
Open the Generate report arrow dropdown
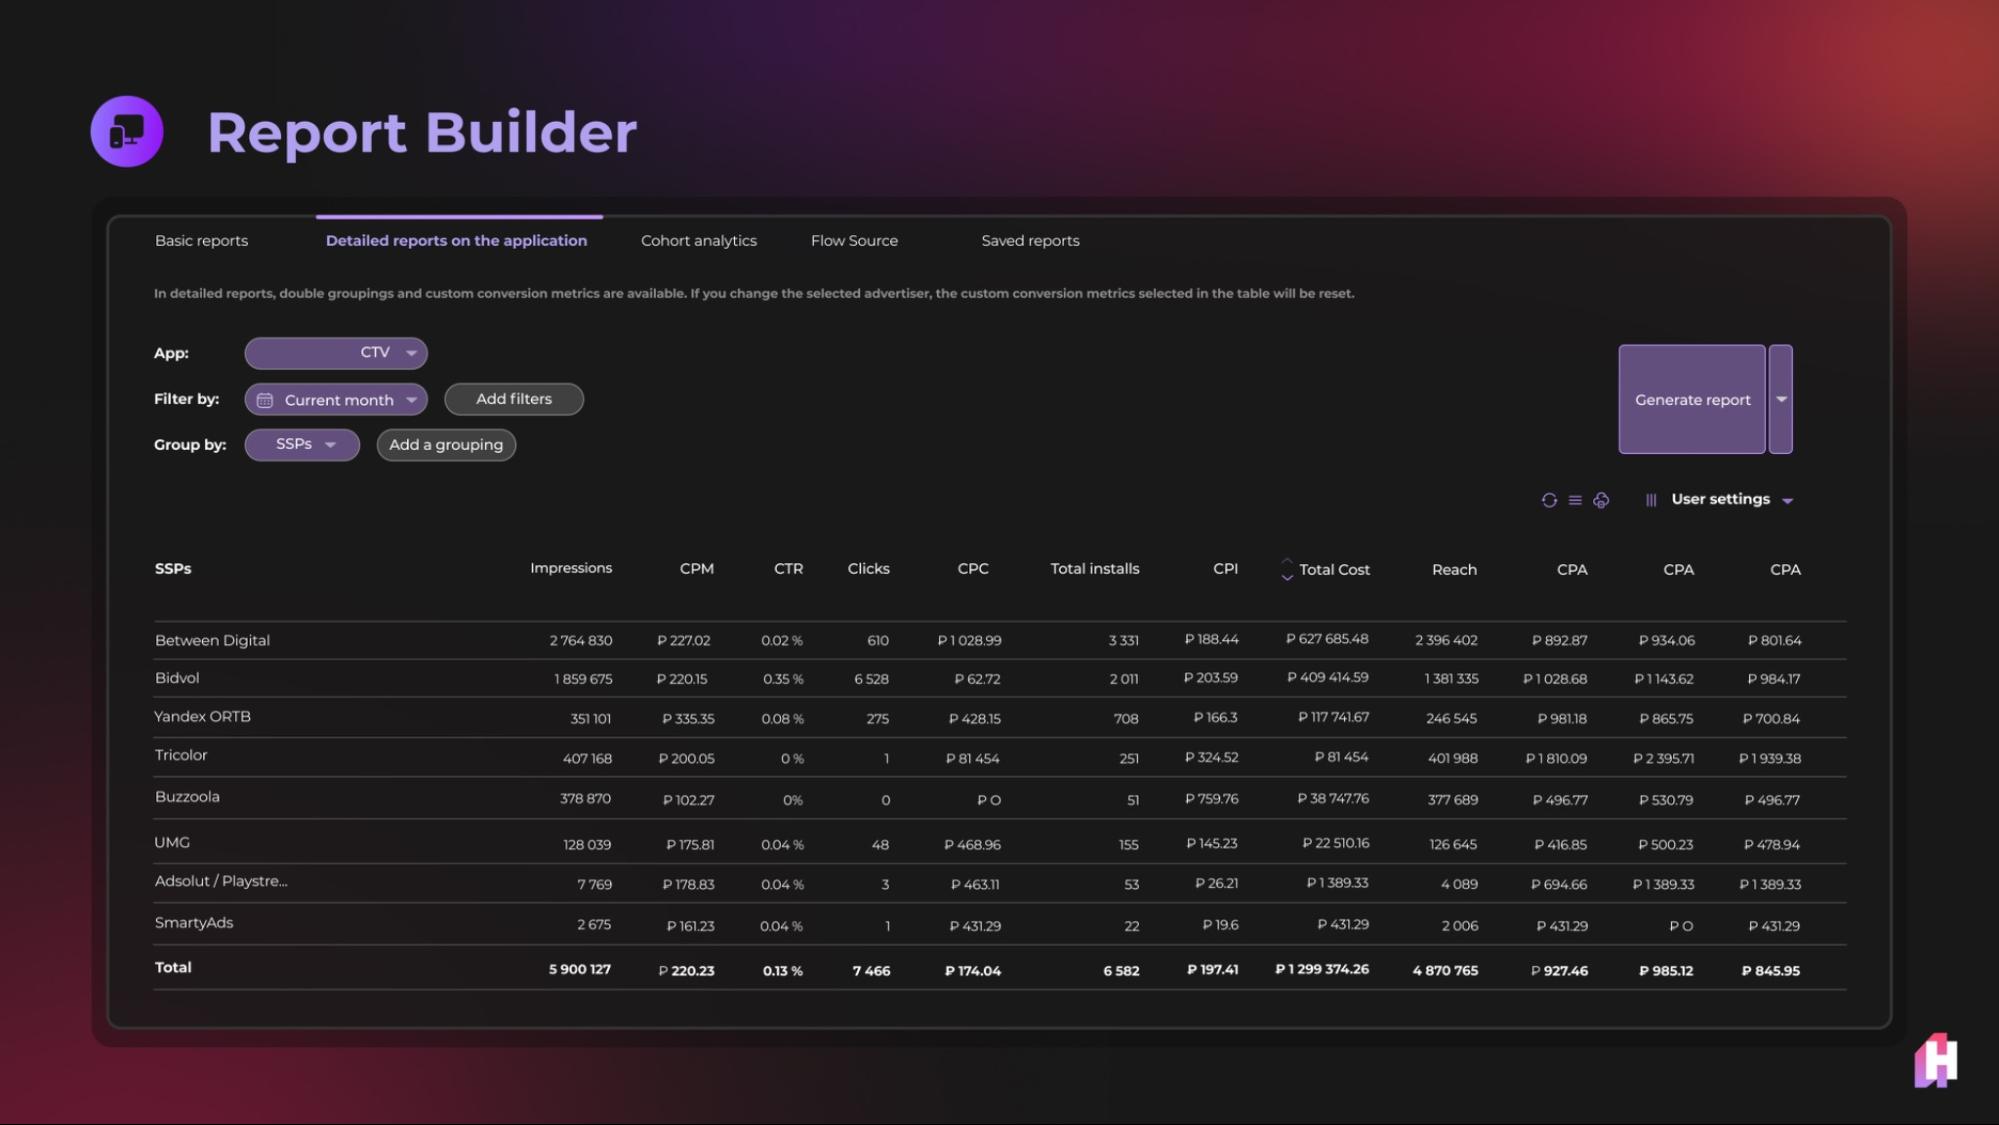click(1781, 399)
